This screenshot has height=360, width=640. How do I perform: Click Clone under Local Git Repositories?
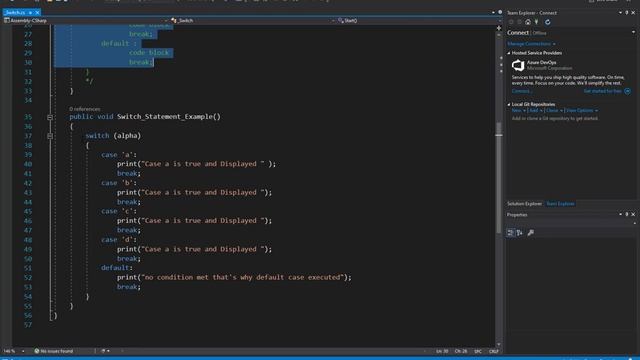(x=552, y=111)
